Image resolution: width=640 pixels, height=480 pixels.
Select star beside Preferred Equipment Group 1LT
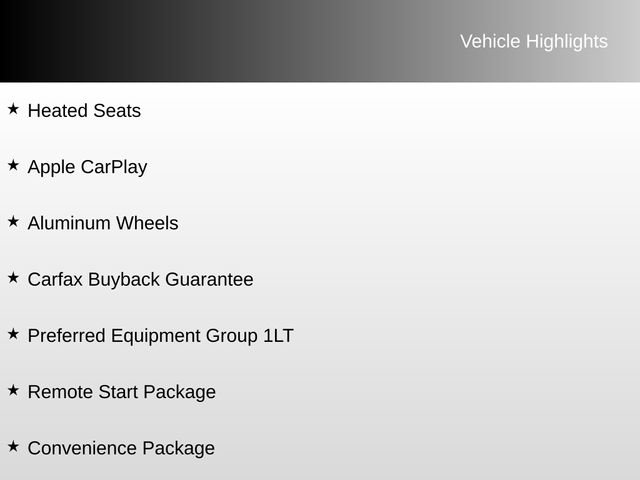click(13, 333)
